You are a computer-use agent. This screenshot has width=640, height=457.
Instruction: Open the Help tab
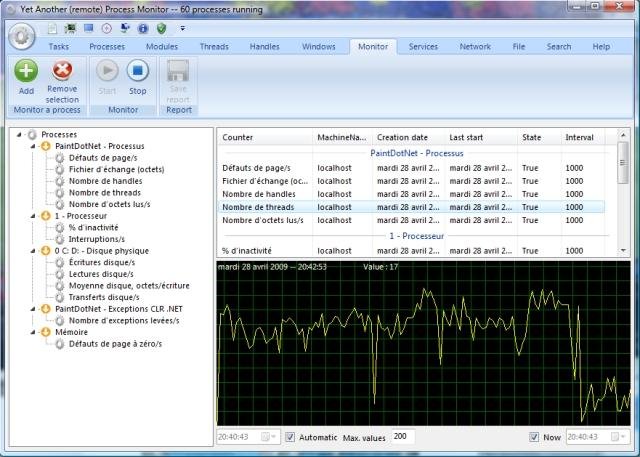601,47
